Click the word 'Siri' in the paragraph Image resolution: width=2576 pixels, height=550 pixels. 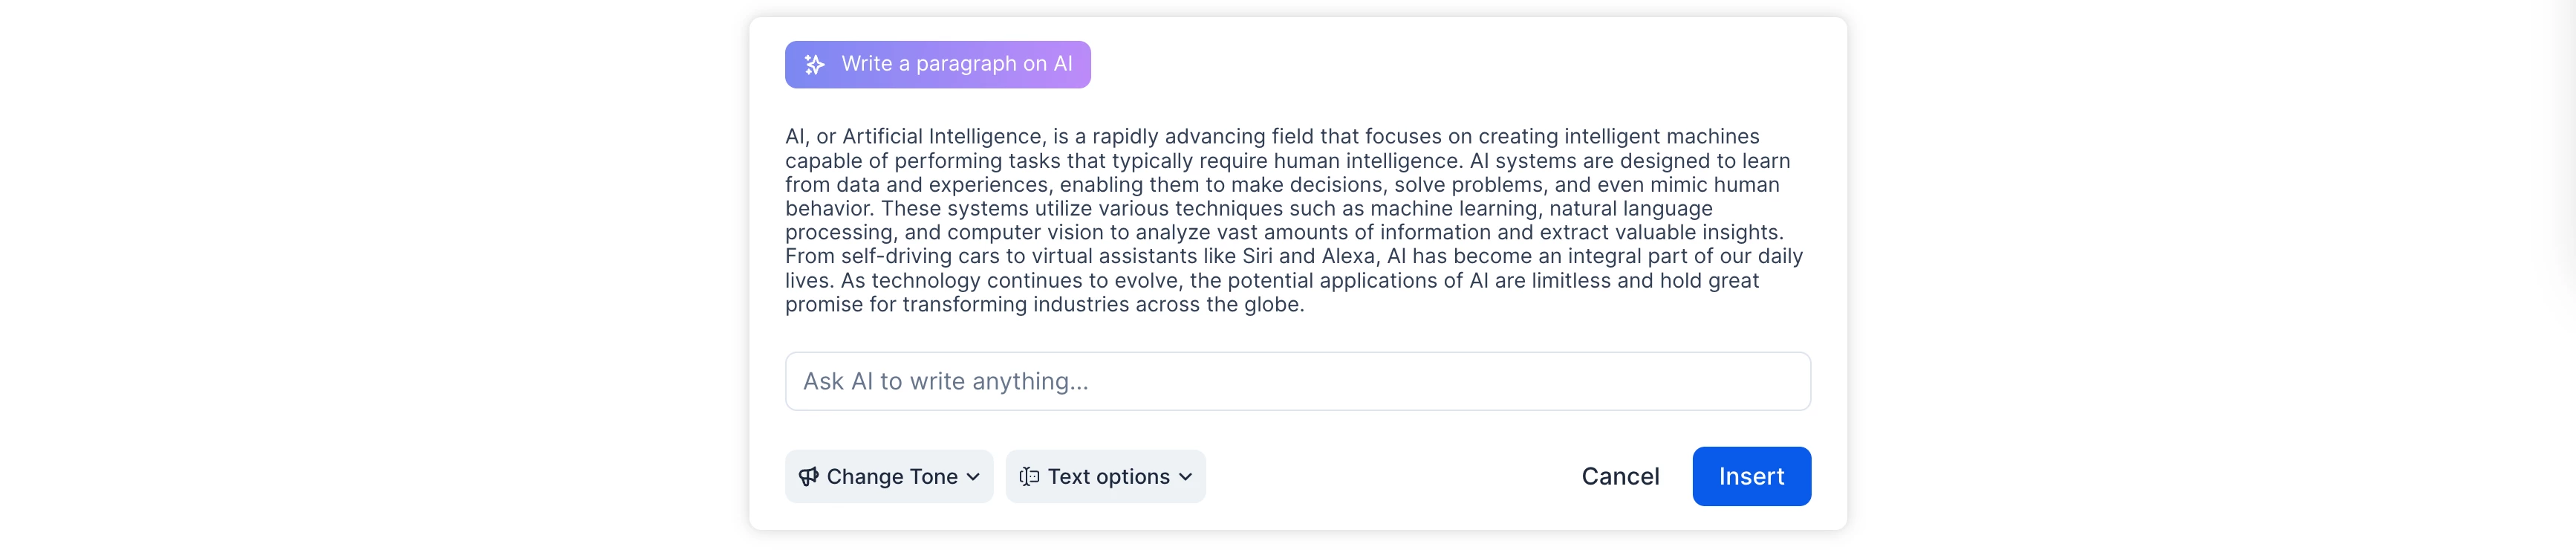(1257, 257)
